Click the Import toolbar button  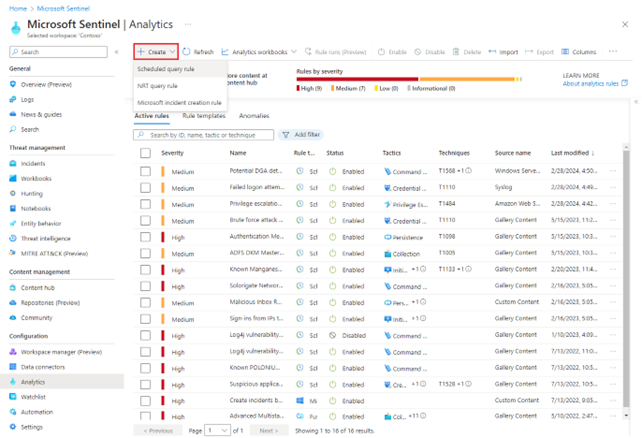tap(503, 52)
